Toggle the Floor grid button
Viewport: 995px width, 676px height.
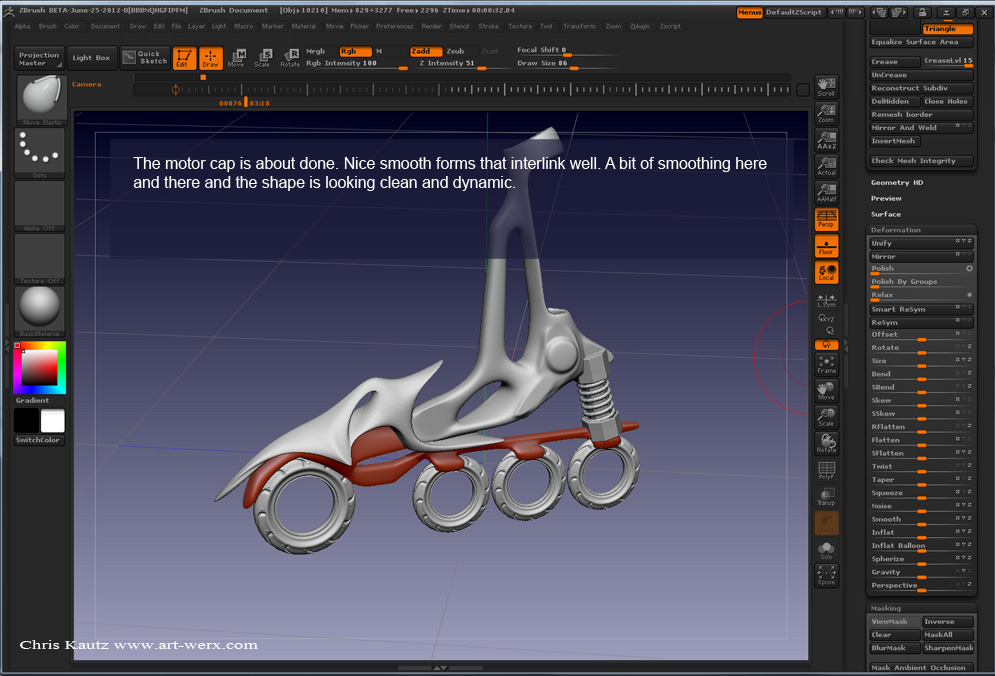pyautogui.click(x=826, y=246)
